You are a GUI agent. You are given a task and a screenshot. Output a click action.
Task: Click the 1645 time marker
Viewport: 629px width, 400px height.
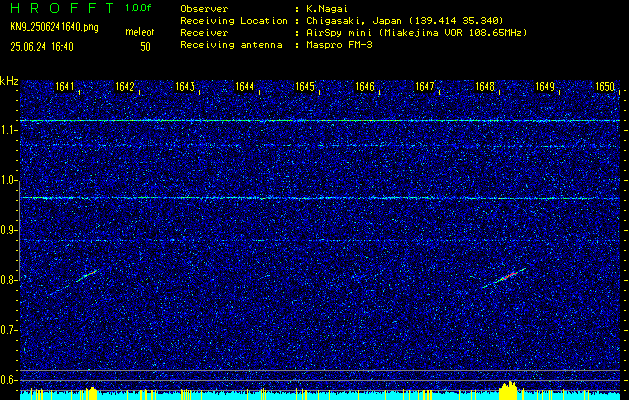305,87
